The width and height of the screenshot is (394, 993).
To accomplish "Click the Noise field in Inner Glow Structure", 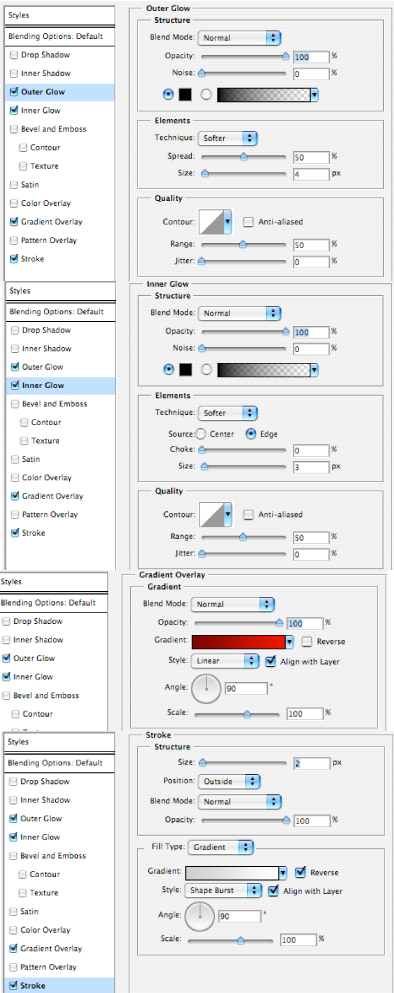I will [x=311, y=348].
